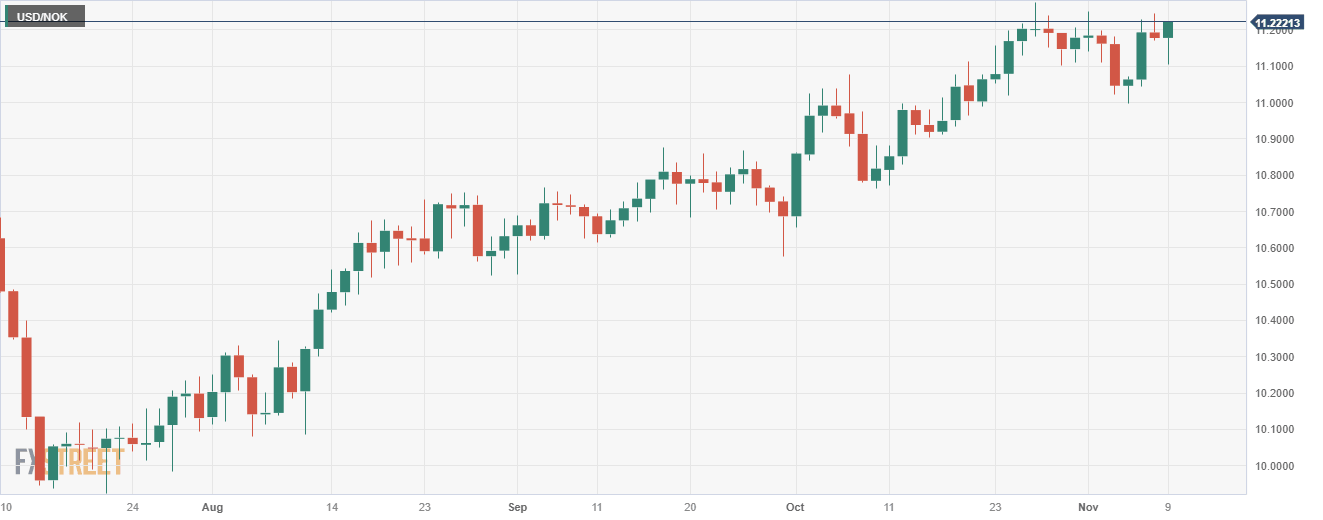The height and width of the screenshot is (520, 1323).
Task: Select the latest green candle at right edge
Action: click(x=1168, y=30)
